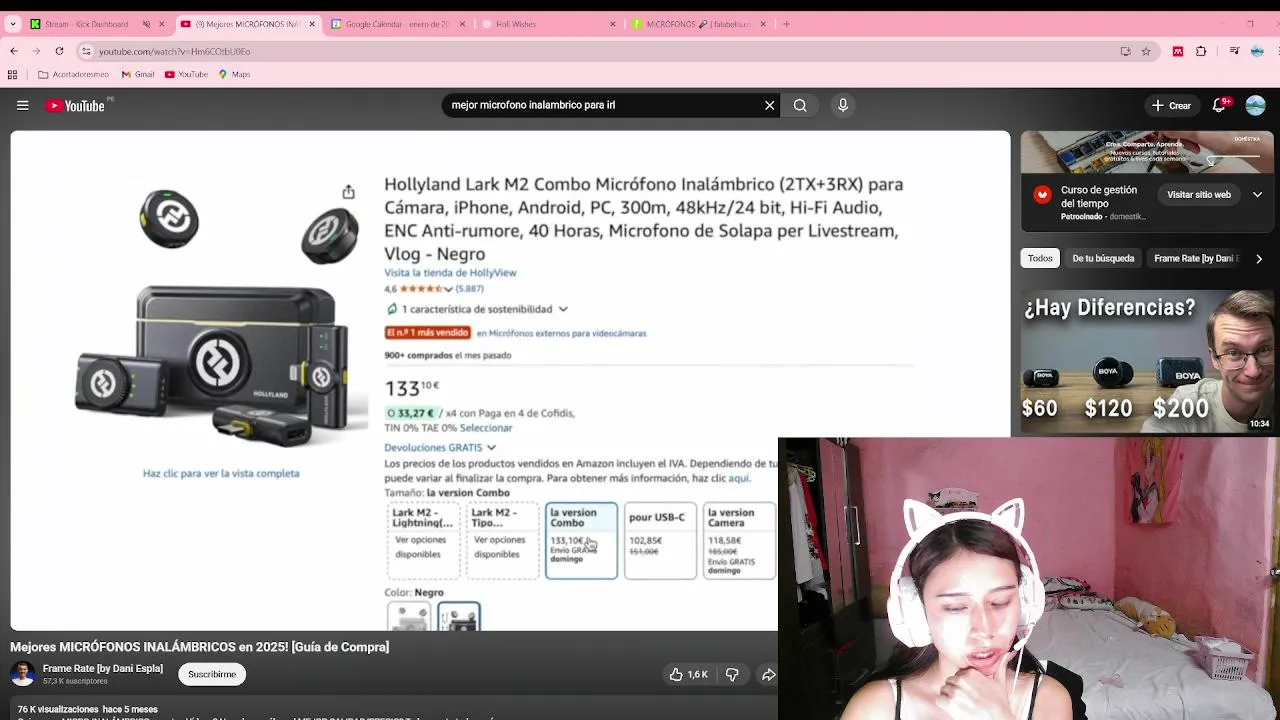
Task: Click the youtube.com address bar URL
Action: (x=175, y=51)
